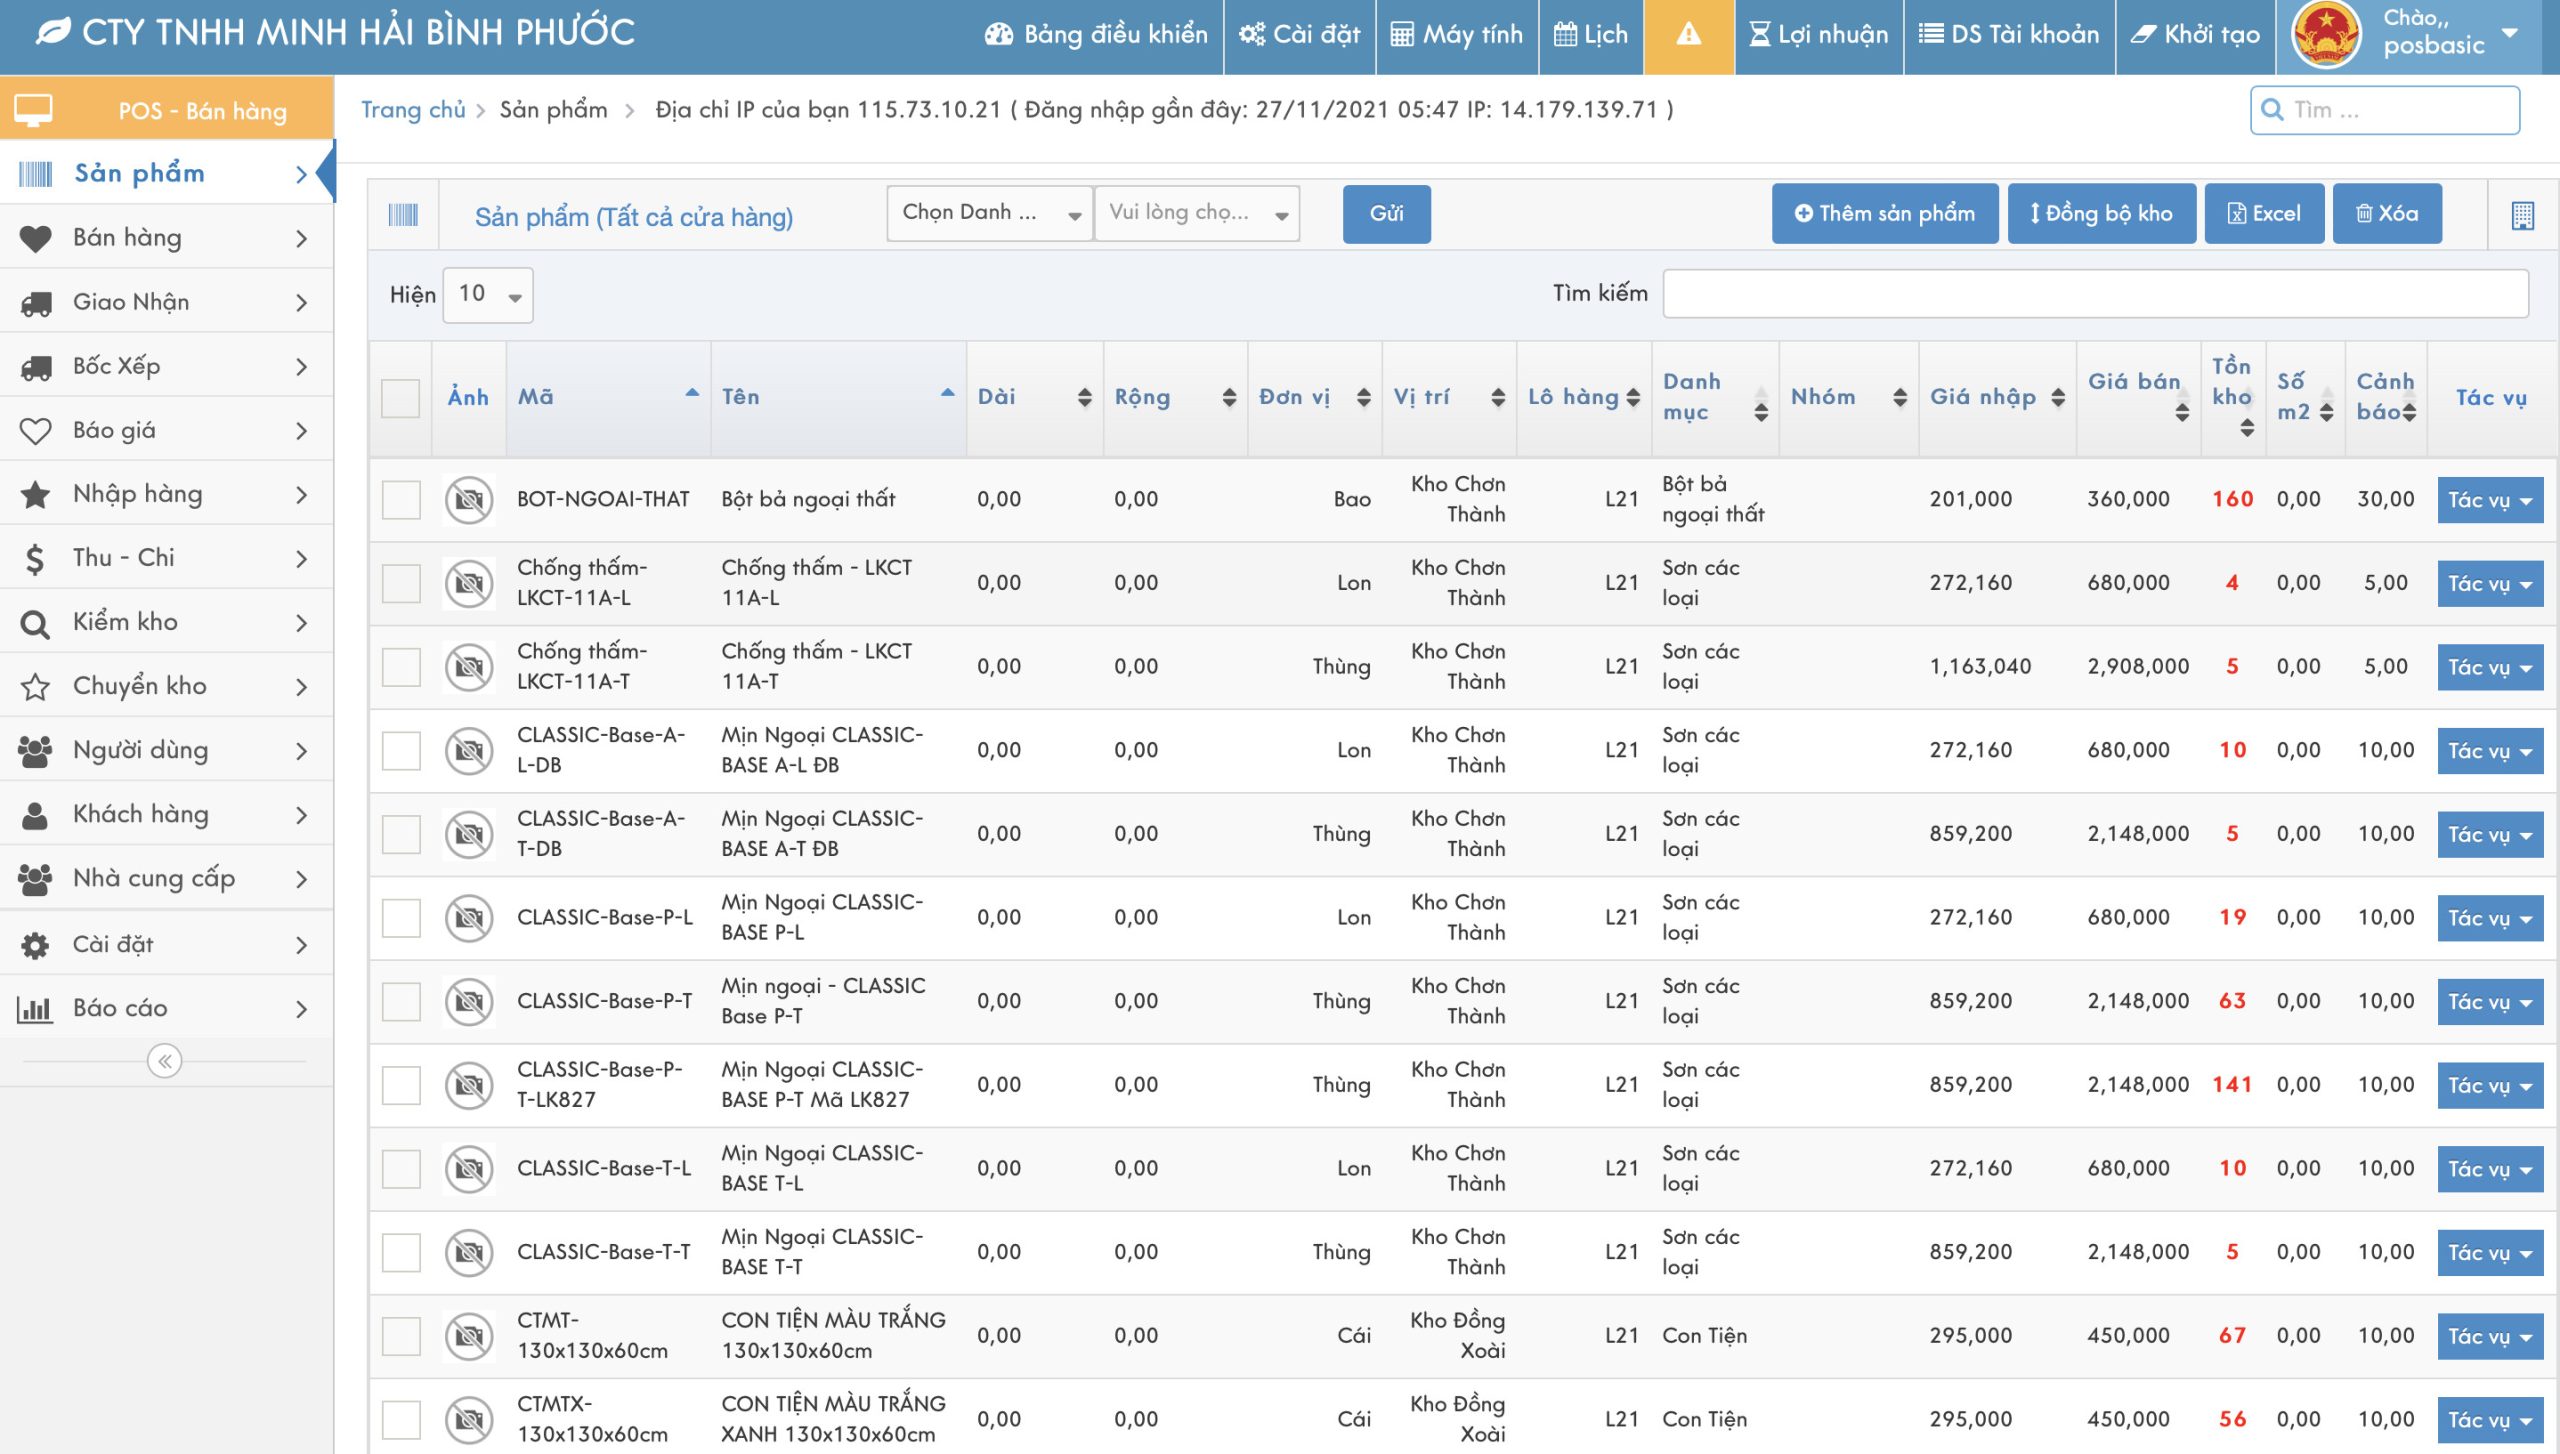Check the CLASSIC-Base-P-L row checkbox
Screen dimensions: 2560x1454
[401, 918]
